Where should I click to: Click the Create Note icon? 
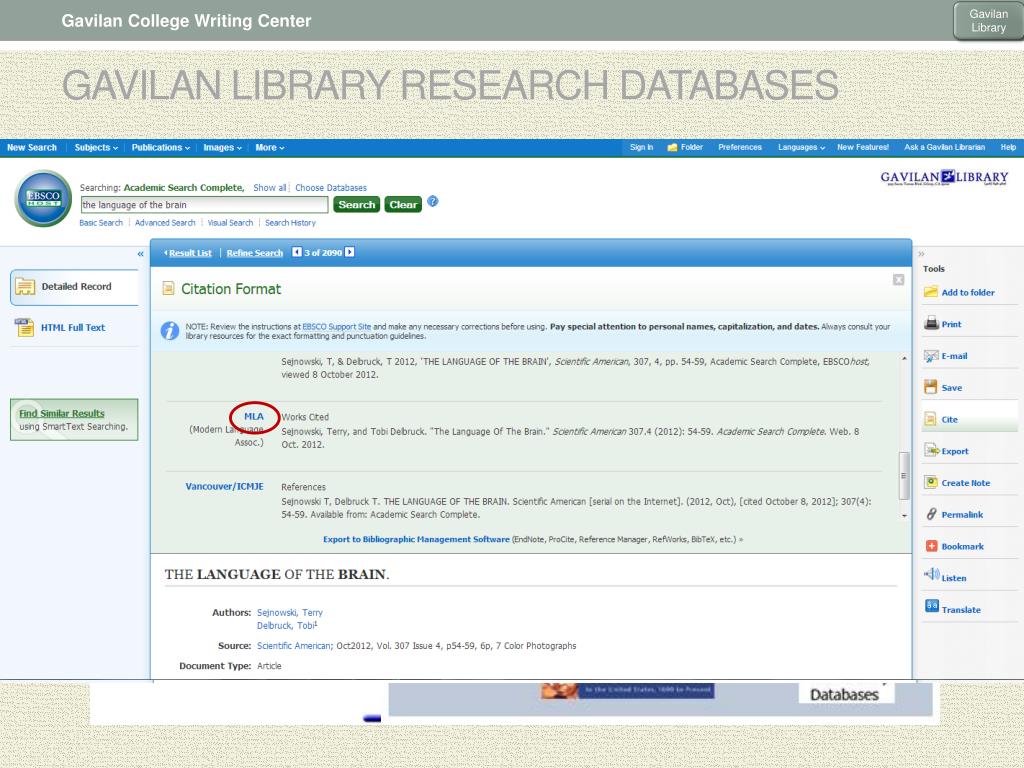coord(931,483)
